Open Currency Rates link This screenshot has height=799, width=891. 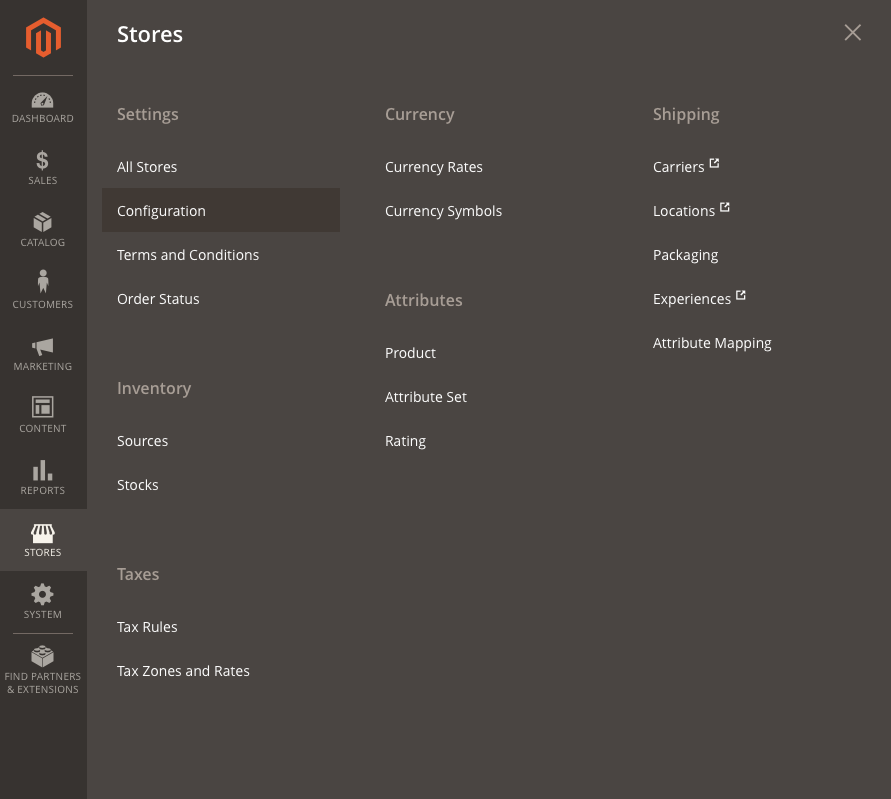[434, 167]
